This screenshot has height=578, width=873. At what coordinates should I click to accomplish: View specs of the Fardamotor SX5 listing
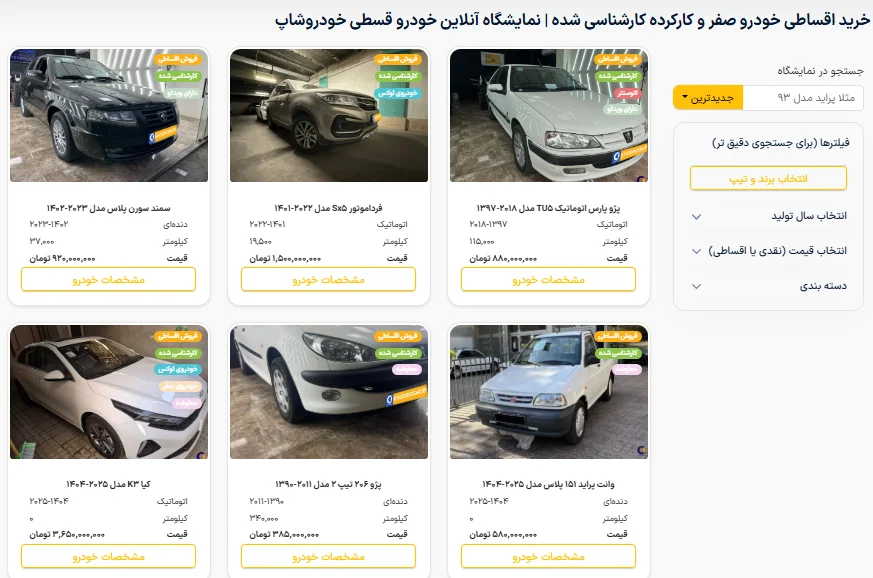pos(328,280)
